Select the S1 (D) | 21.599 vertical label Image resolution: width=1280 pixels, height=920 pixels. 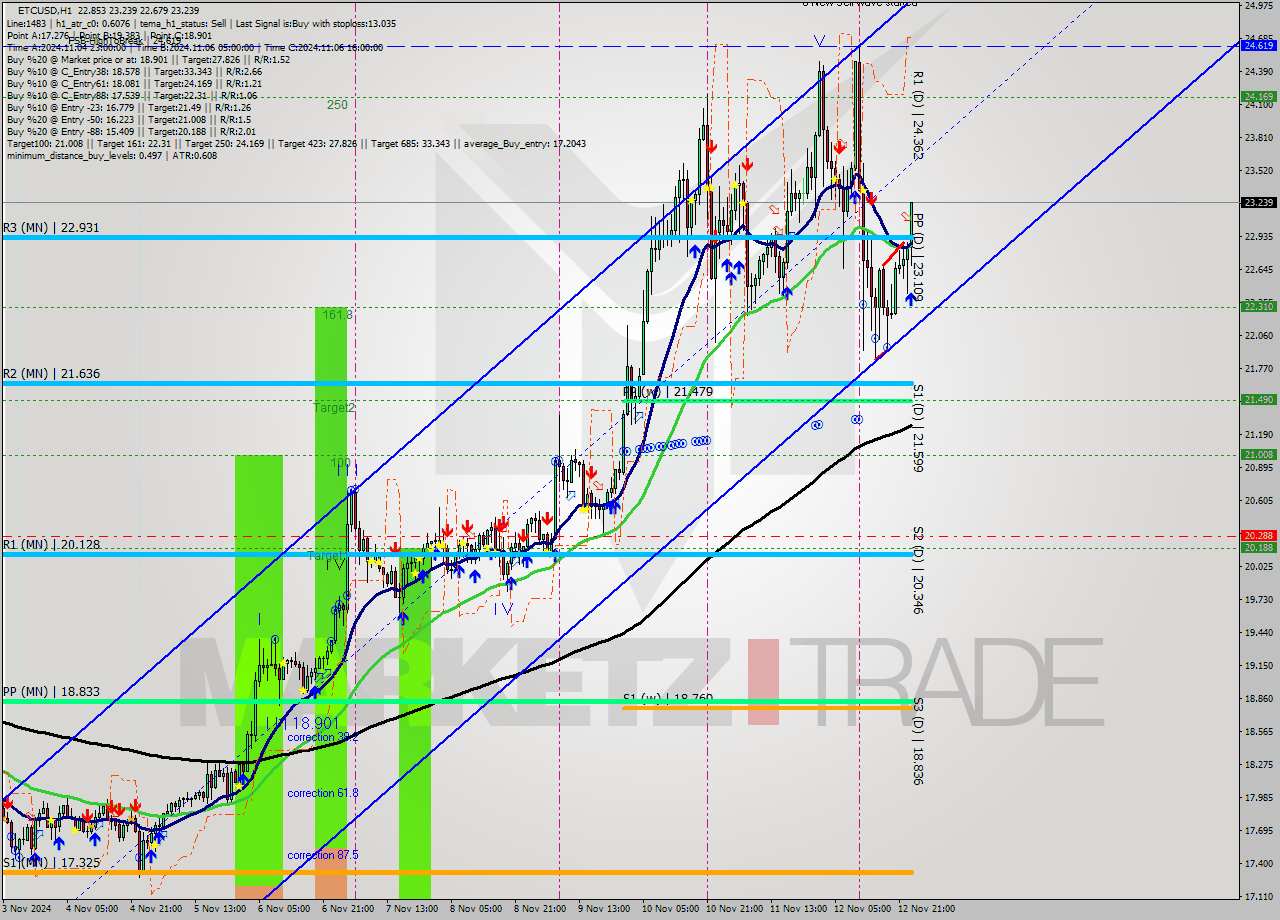[917, 428]
